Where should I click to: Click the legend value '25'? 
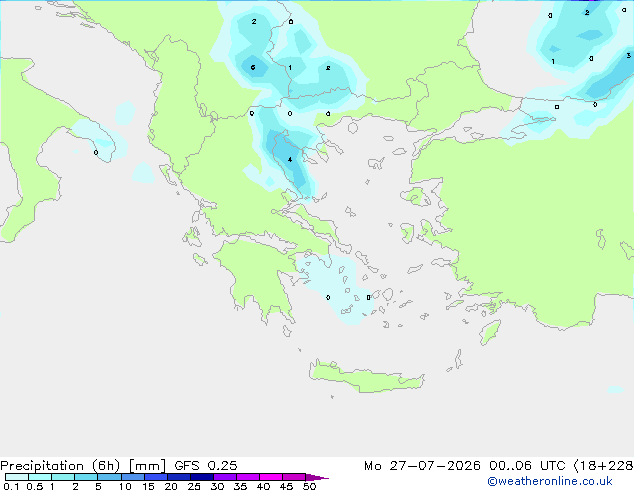194,486
